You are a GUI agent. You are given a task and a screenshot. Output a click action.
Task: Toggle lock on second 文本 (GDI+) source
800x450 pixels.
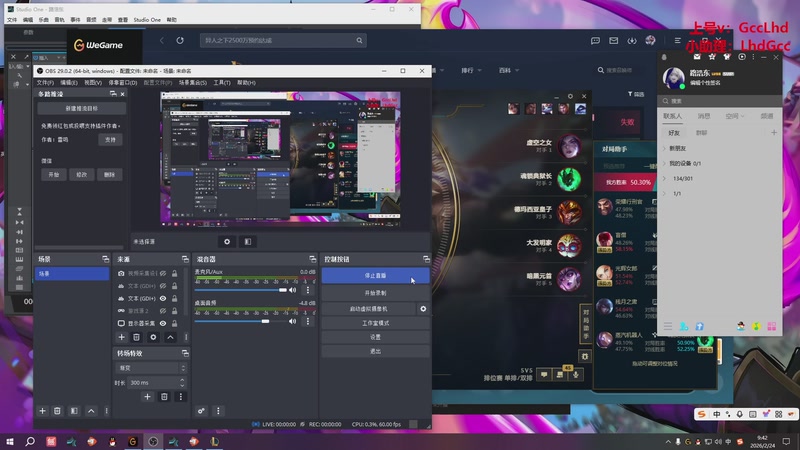coord(174,298)
